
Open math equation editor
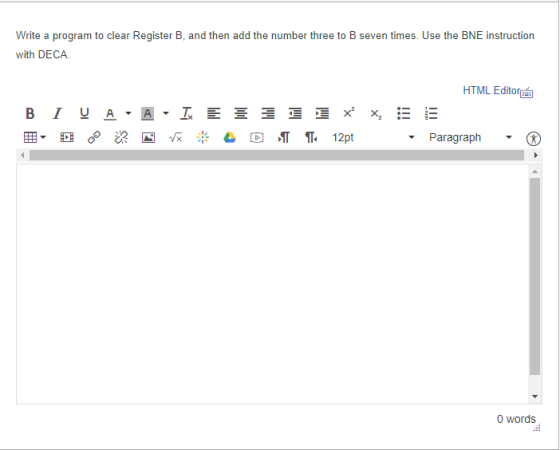click(x=175, y=138)
